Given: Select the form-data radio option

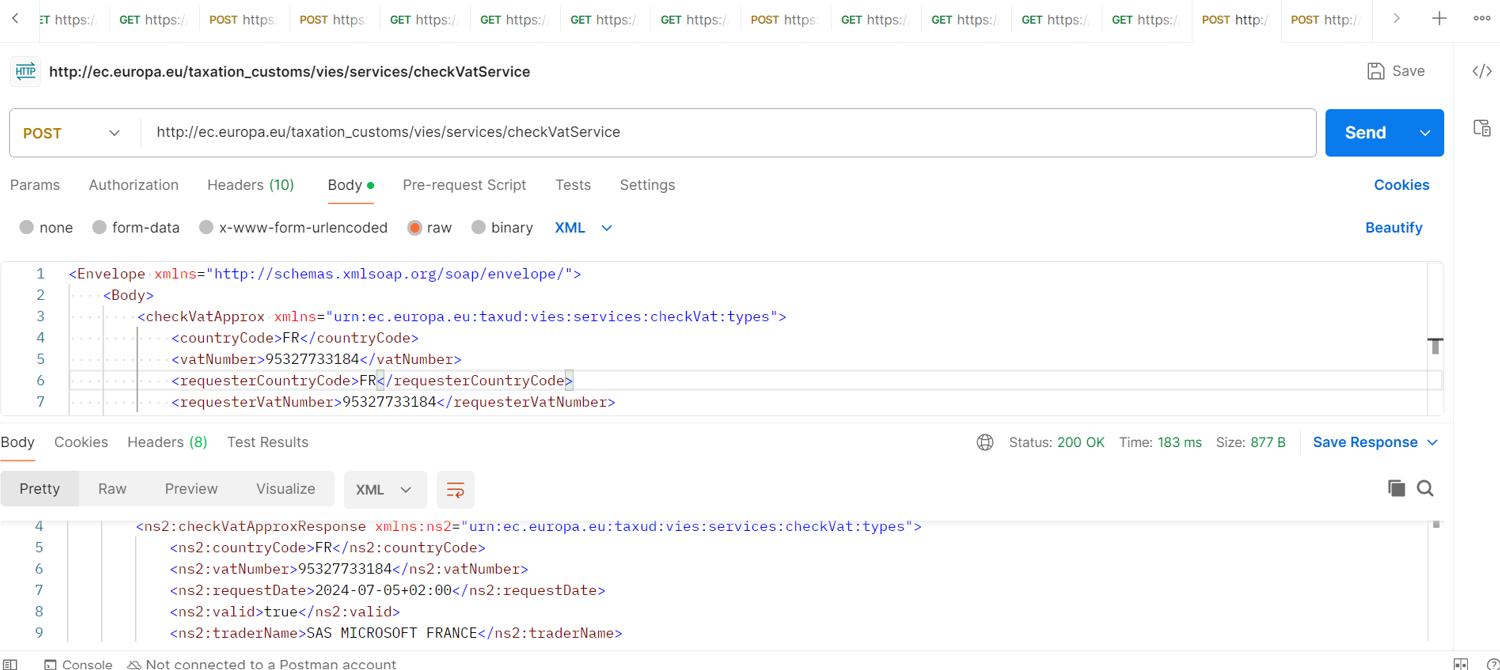Looking at the screenshot, I should [x=99, y=228].
